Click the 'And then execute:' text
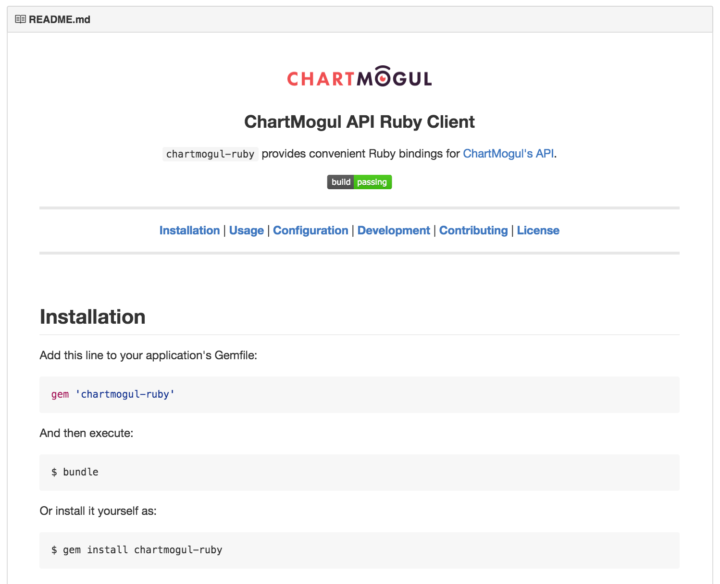Image resolution: width=720 pixels, height=584 pixels. pyautogui.click(x=86, y=433)
